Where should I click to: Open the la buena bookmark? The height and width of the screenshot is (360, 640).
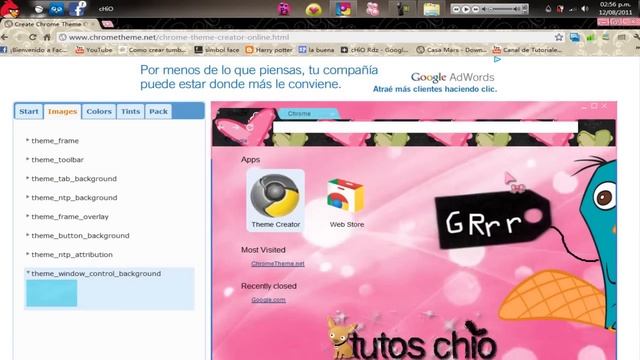click(316, 50)
